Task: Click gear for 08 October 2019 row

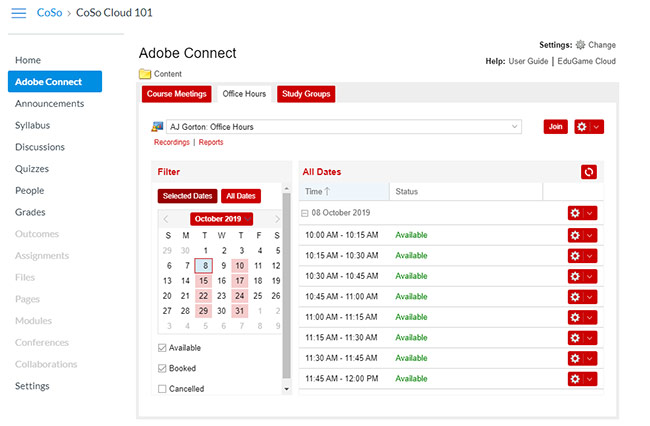Action: (575, 213)
